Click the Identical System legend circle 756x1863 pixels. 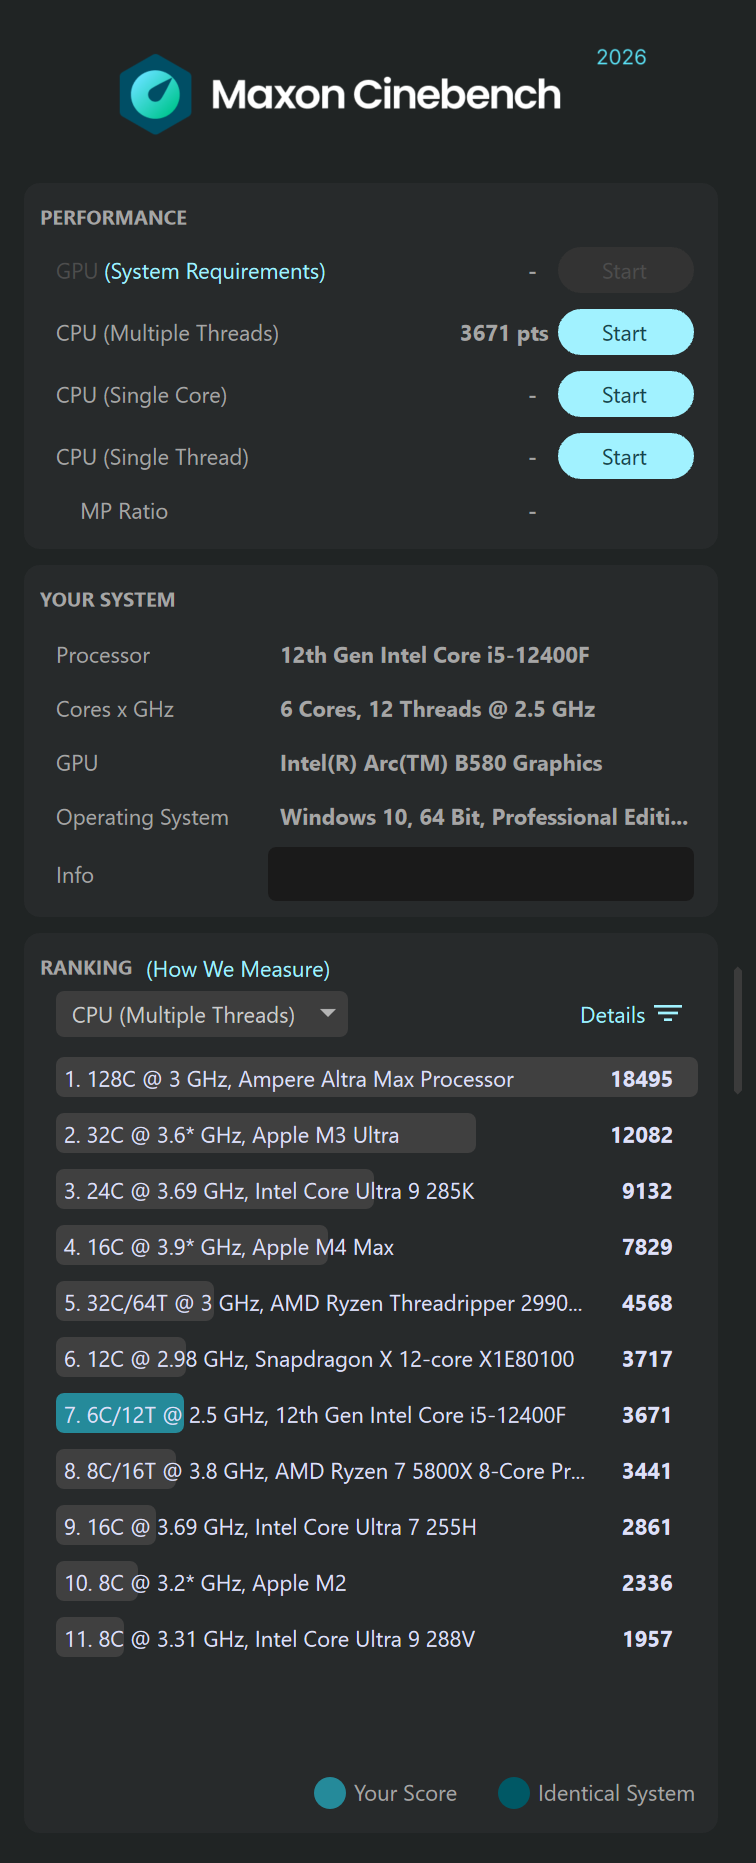tap(513, 1793)
